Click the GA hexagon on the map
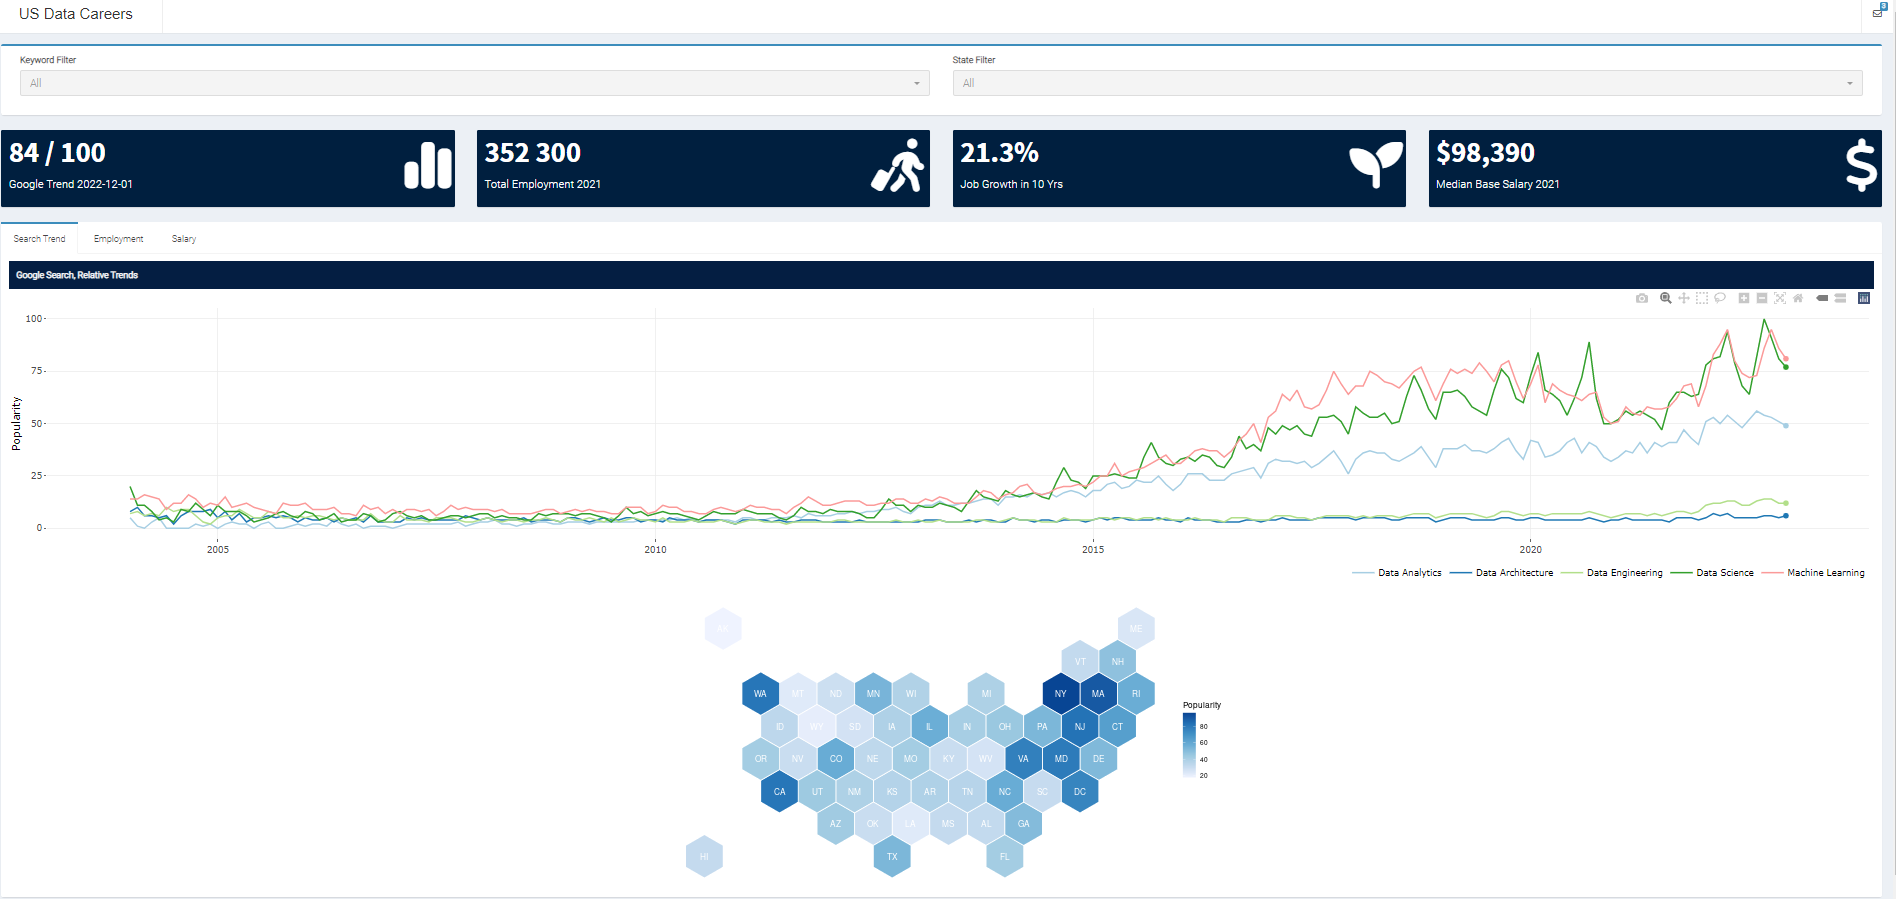 point(1024,824)
